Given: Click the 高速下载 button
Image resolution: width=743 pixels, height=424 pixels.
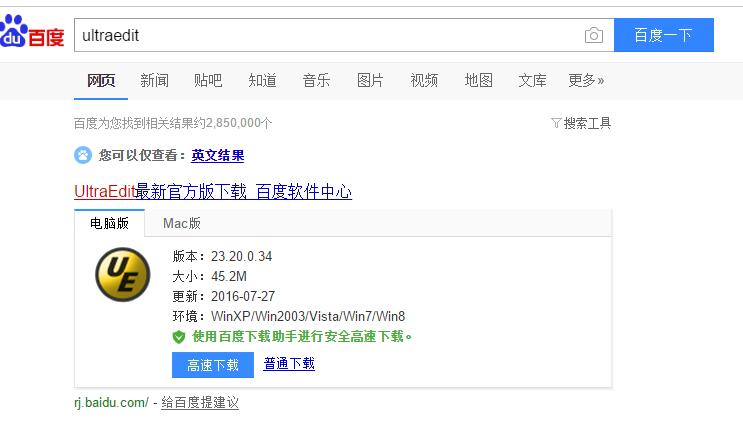Looking at the screenshot, I should tap(213, 365).
